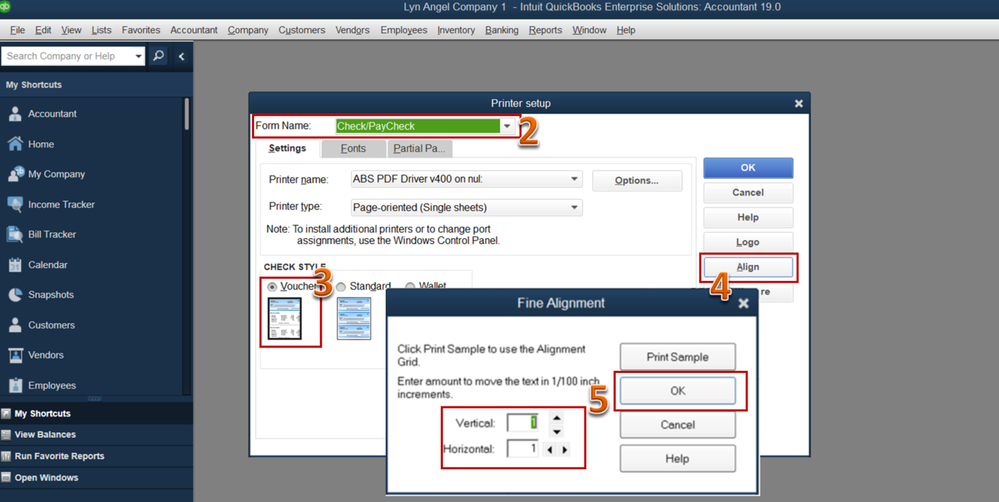Select Run Favorite Reports panel

pyautogui.click(x=96, y=456)
